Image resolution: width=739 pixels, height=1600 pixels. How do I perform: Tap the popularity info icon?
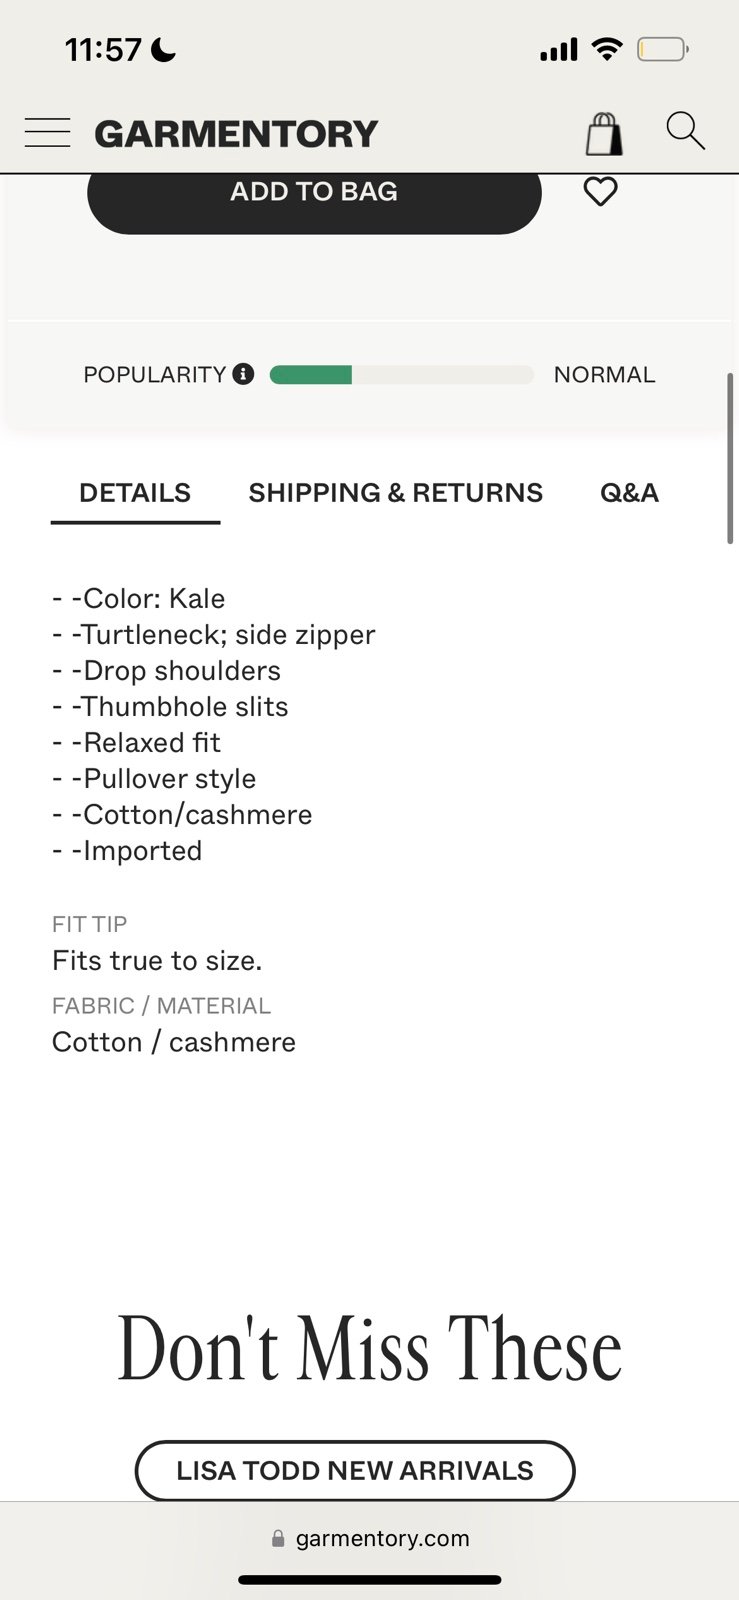click(243, 374)
